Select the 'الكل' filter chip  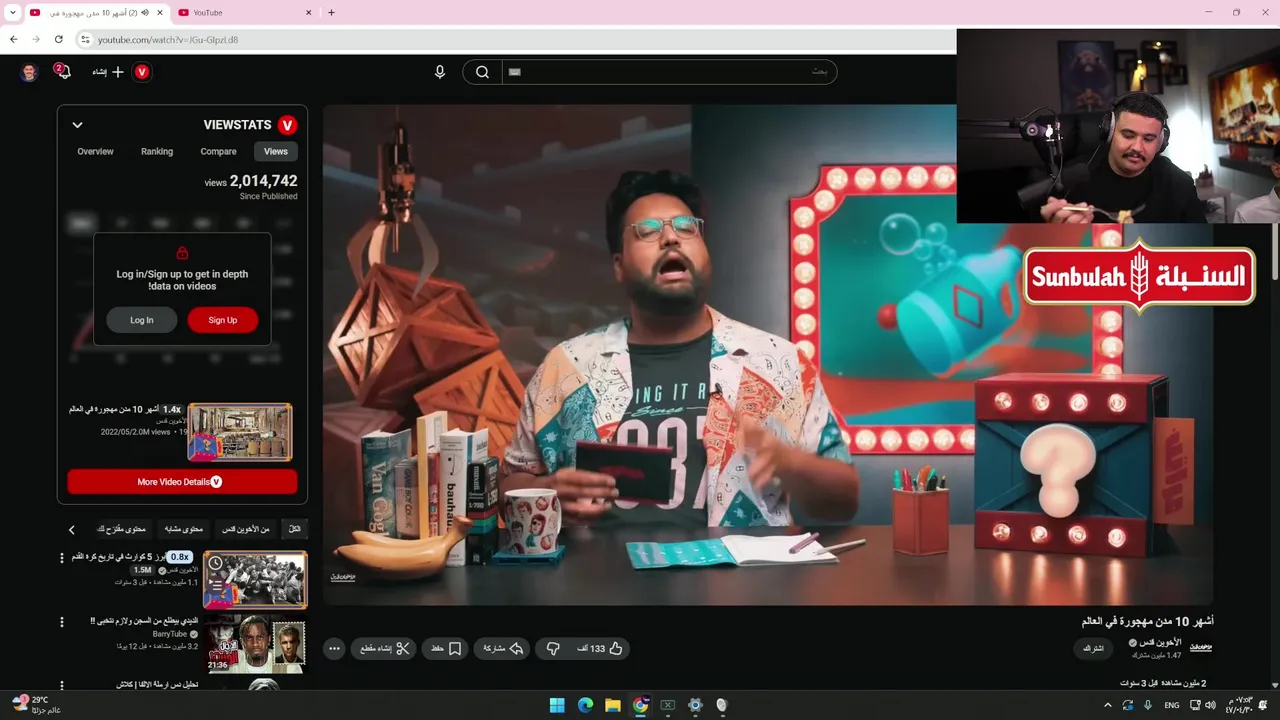(x=294, y=529)
